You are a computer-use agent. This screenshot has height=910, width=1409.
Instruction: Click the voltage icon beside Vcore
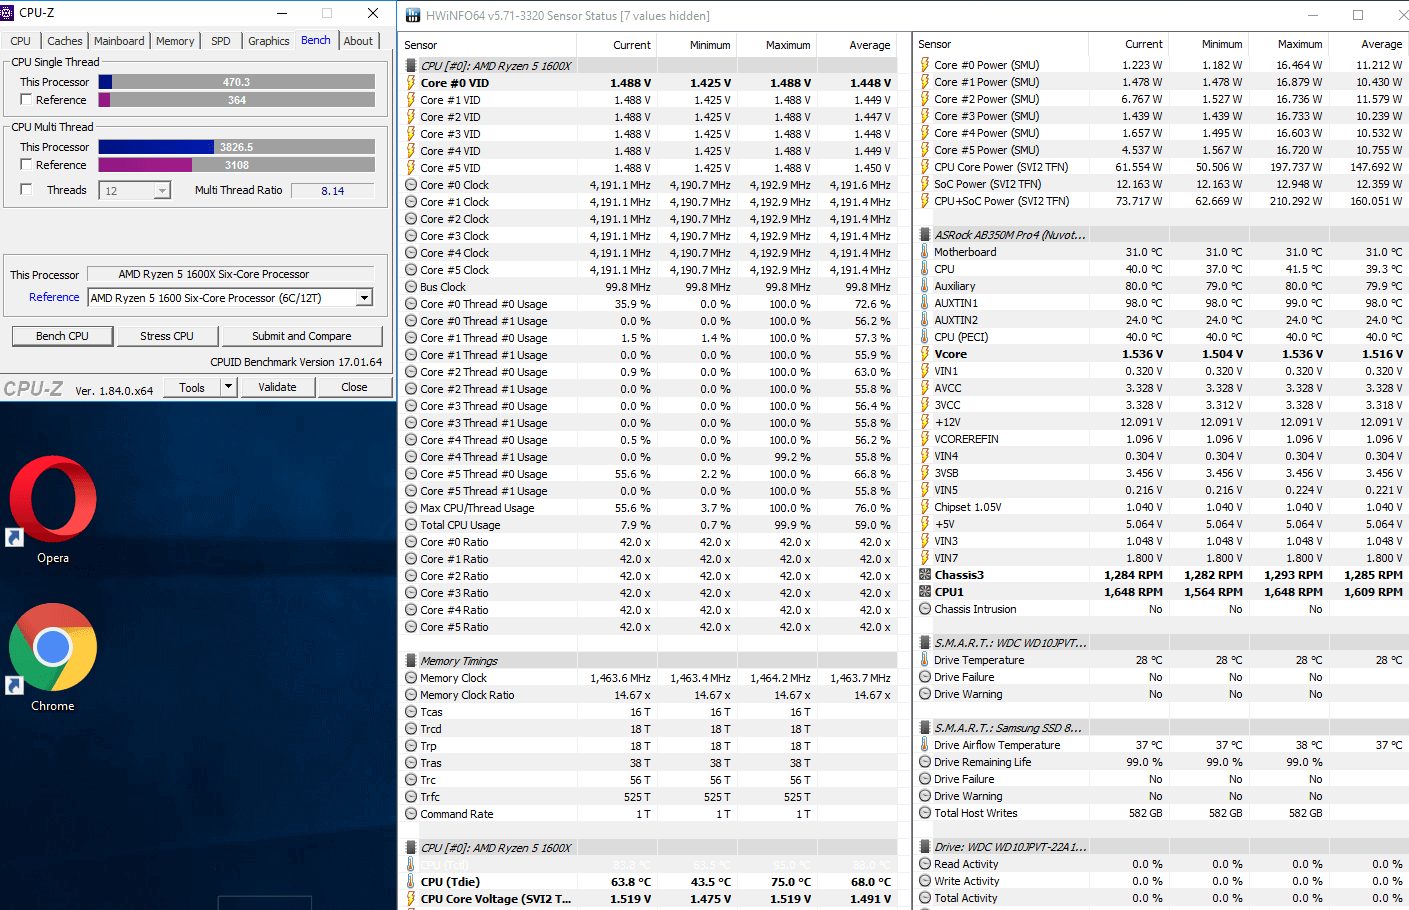click(x=925, y=354)
